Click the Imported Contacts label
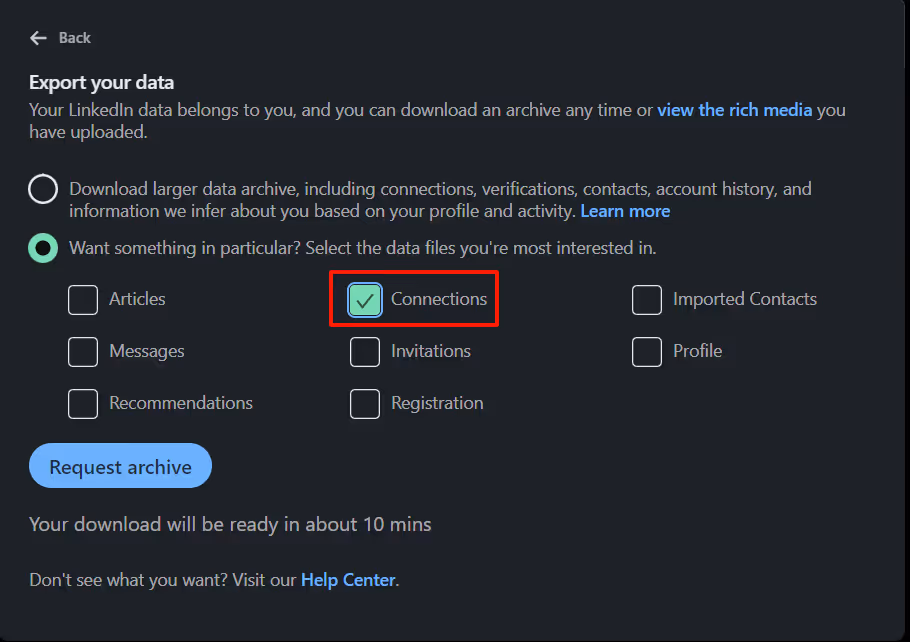The image size is (910, 642). pyautogui.click(x=745, y=299)
